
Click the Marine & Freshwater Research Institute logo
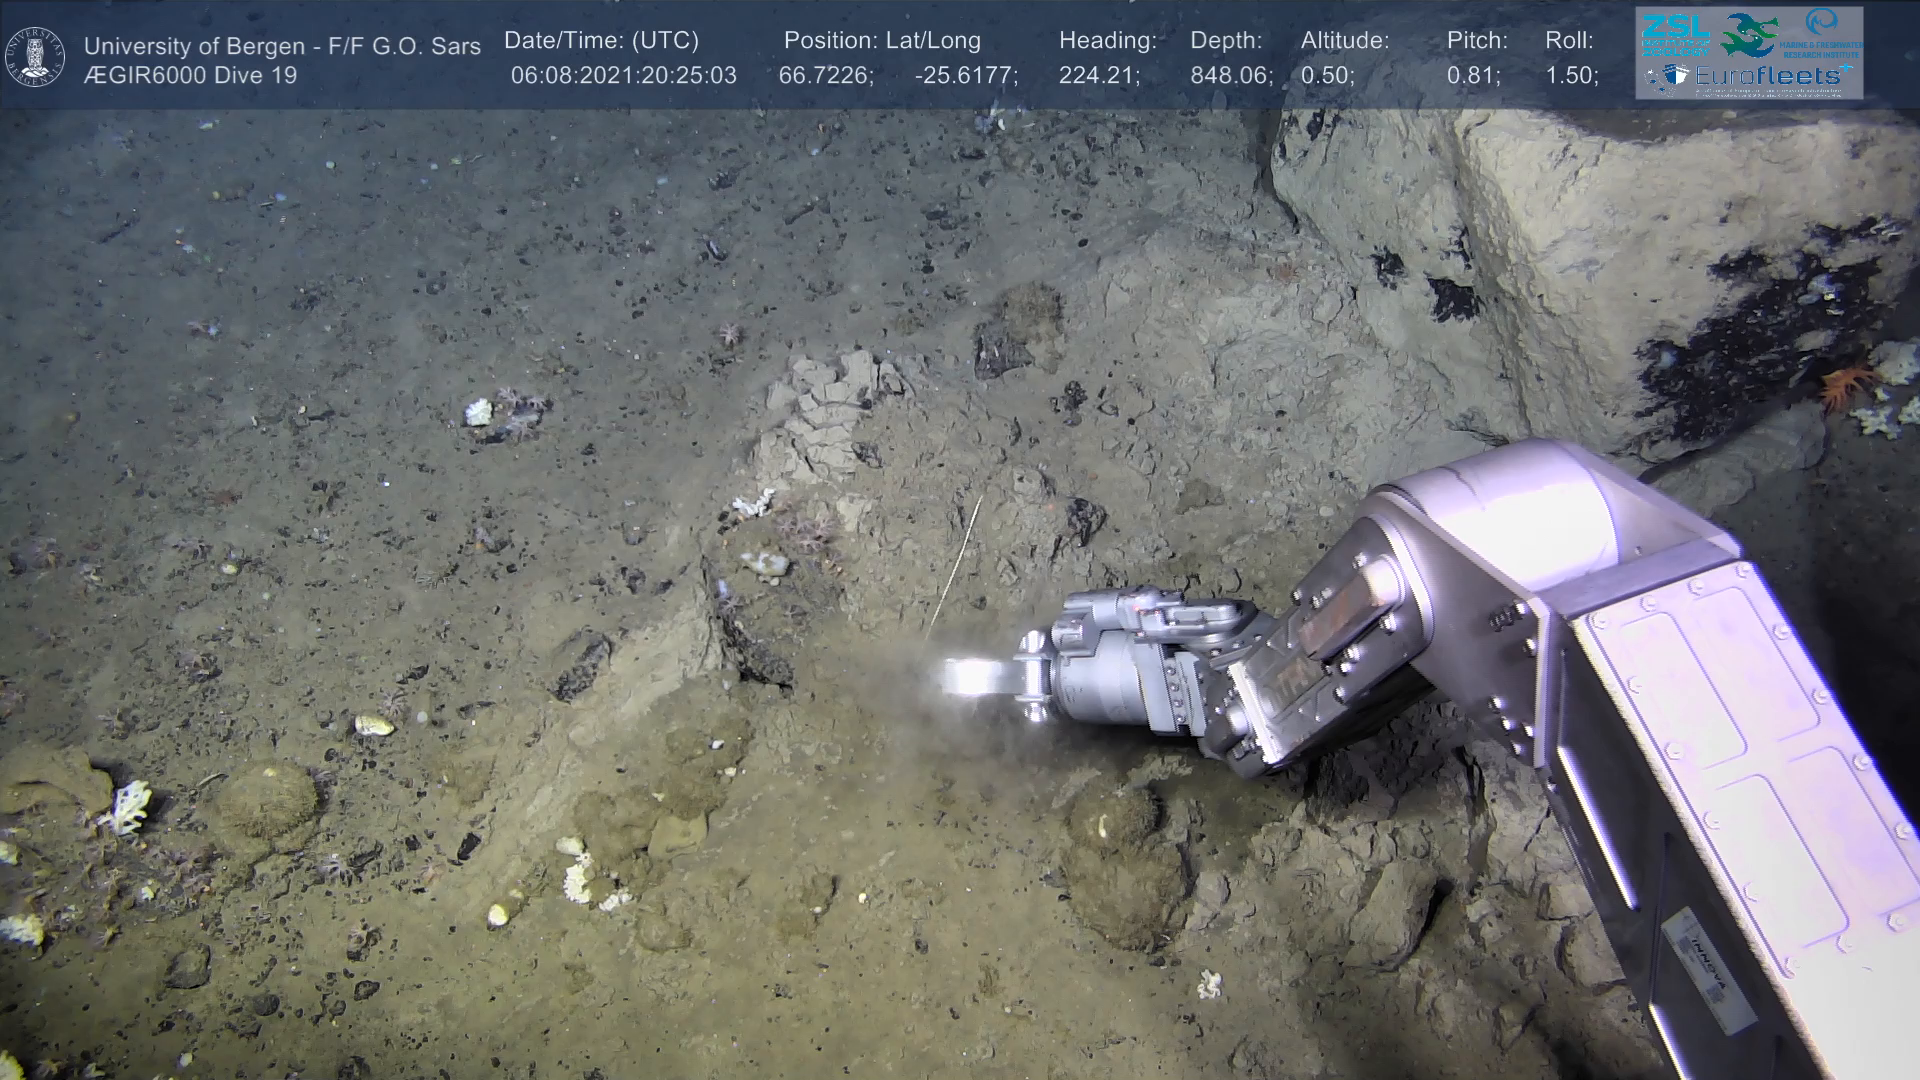pos(1823,33)
